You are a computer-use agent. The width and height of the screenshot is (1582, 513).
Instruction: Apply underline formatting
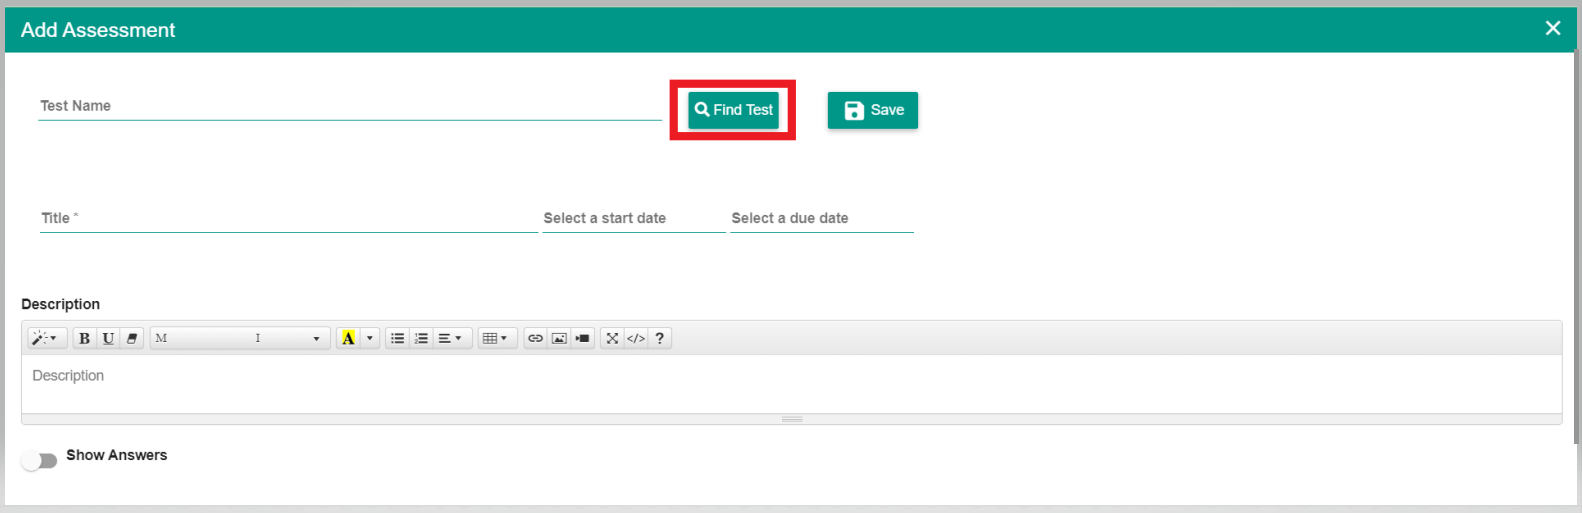click(108, 338)
